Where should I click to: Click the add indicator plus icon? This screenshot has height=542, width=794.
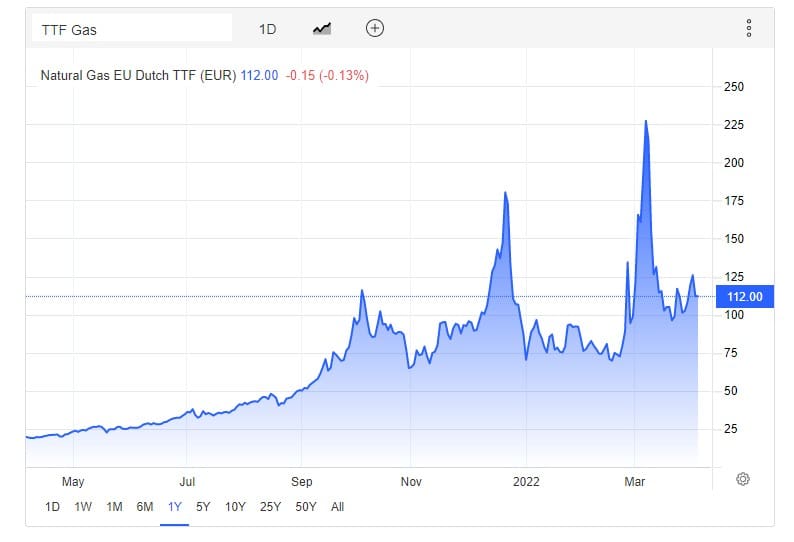(374, 28)
